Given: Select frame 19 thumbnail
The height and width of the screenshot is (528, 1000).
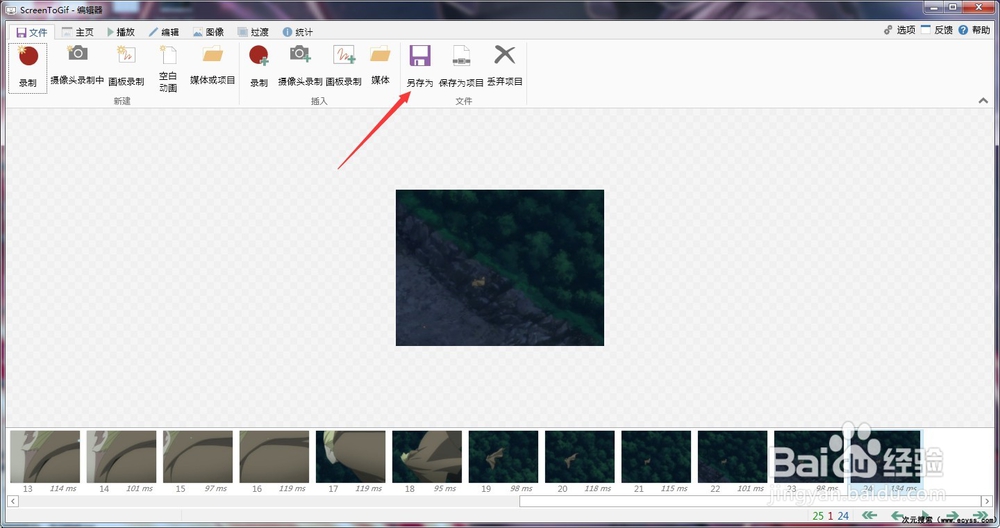Looking at the screenshot, I should (x=503, y=457).
